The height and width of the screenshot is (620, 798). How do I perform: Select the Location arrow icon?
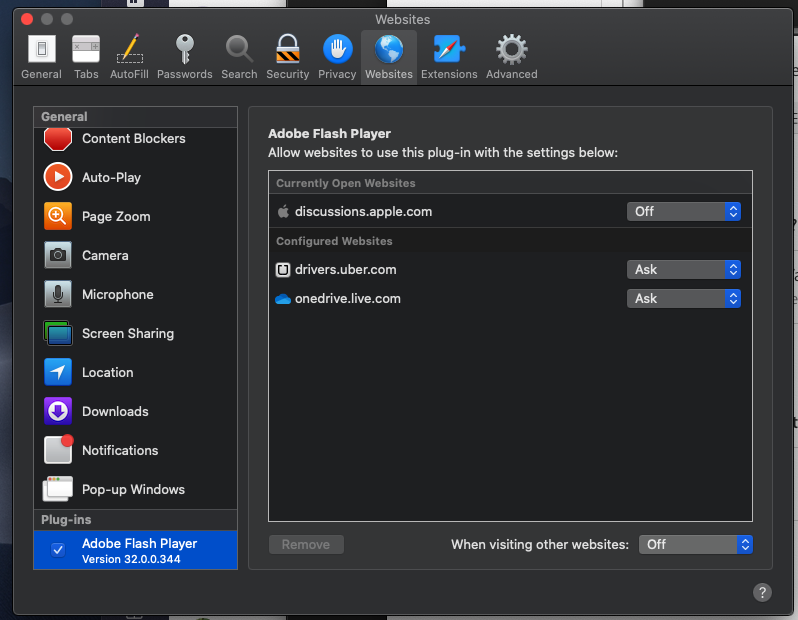click(x=58, y=372)
